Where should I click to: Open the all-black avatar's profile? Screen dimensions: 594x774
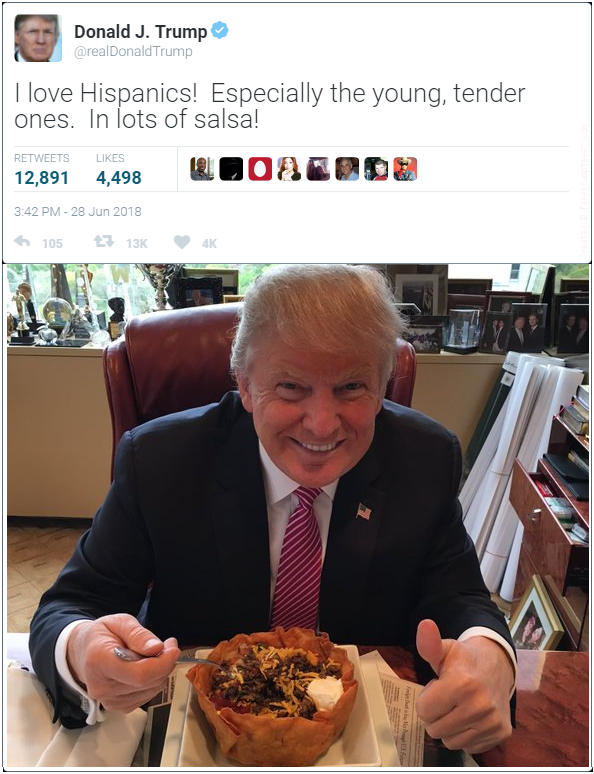click(231, 169)
